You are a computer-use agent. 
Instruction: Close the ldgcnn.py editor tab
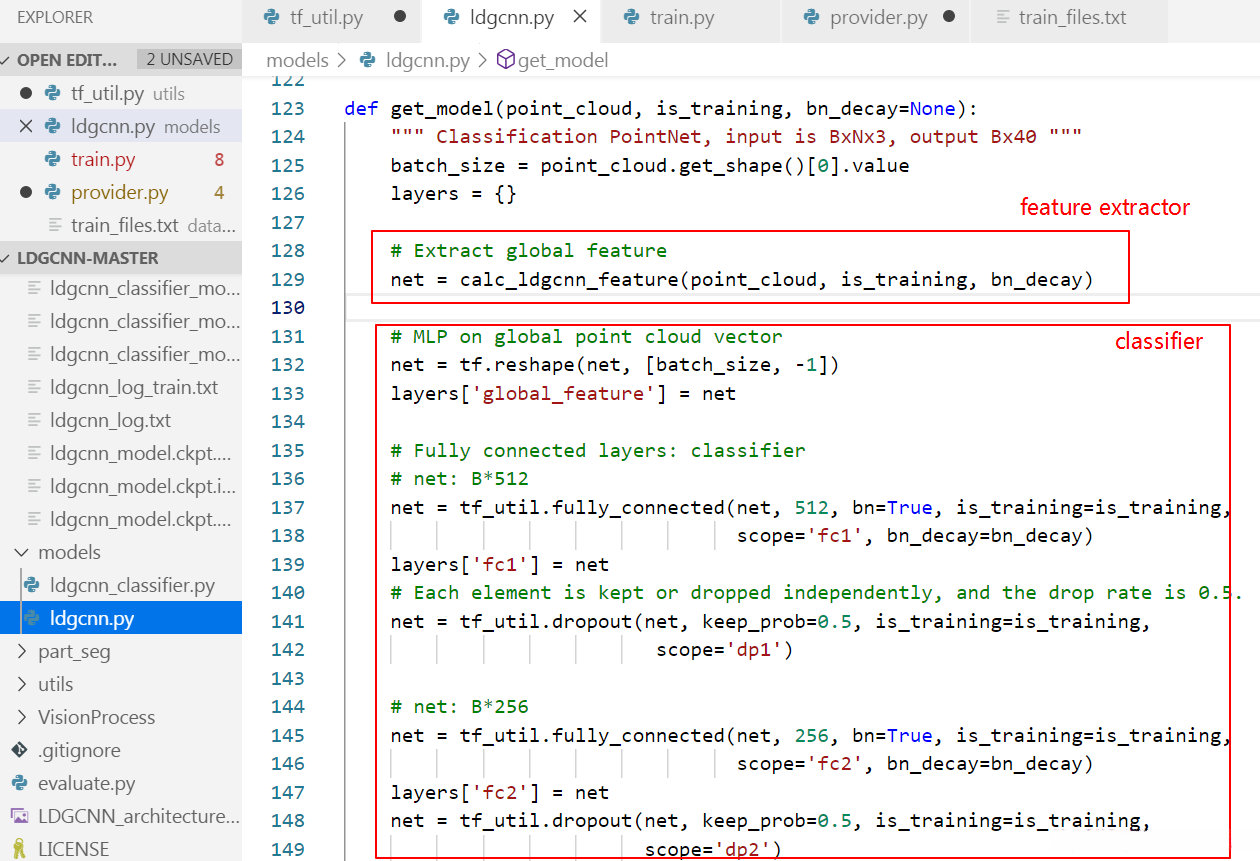[580, 17]
